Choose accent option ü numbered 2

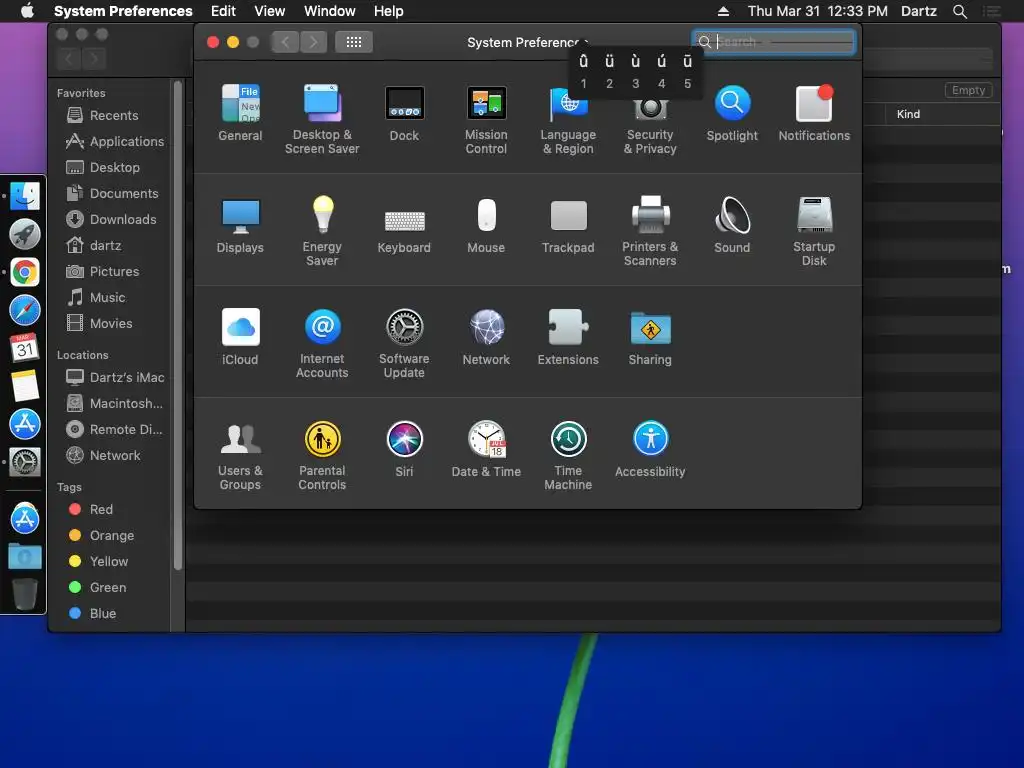(609, 71)
